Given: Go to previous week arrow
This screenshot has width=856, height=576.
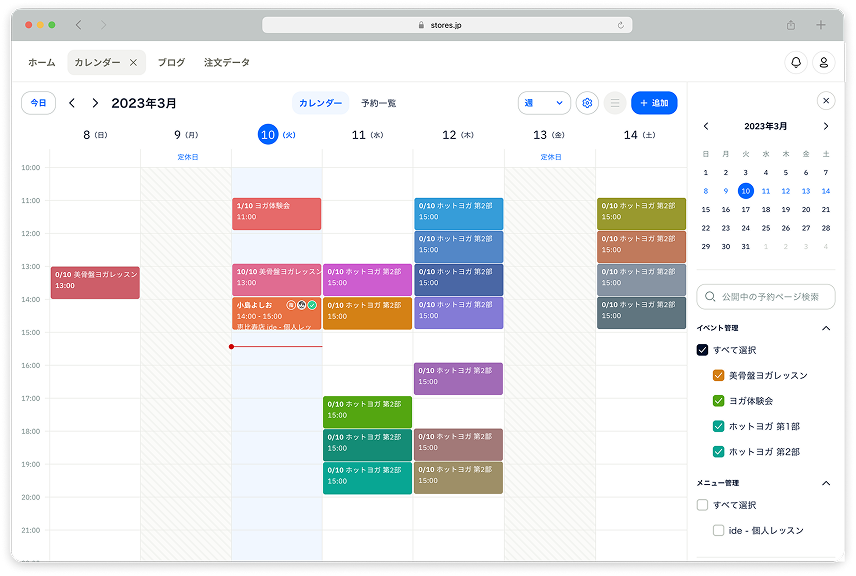Looking at the screenshot, I should tap(72, 103).
